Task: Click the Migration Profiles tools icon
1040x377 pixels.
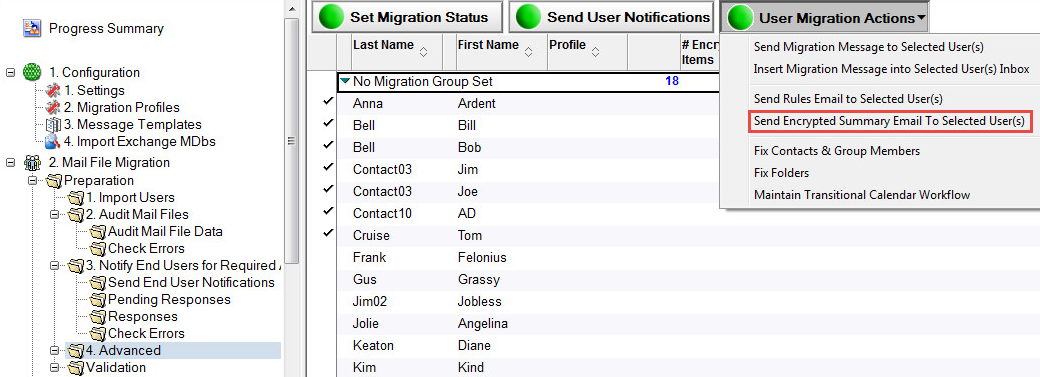Action: [52, 108]
